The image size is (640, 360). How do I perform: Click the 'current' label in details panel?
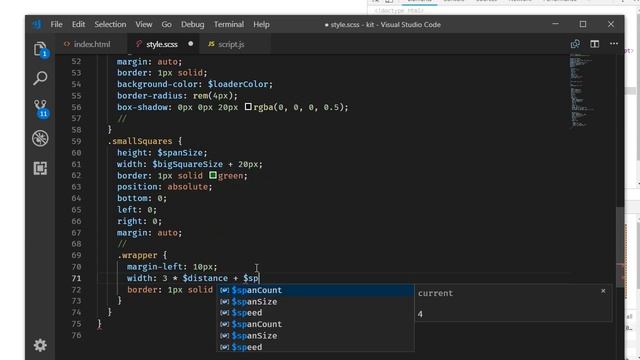(435, 293)
